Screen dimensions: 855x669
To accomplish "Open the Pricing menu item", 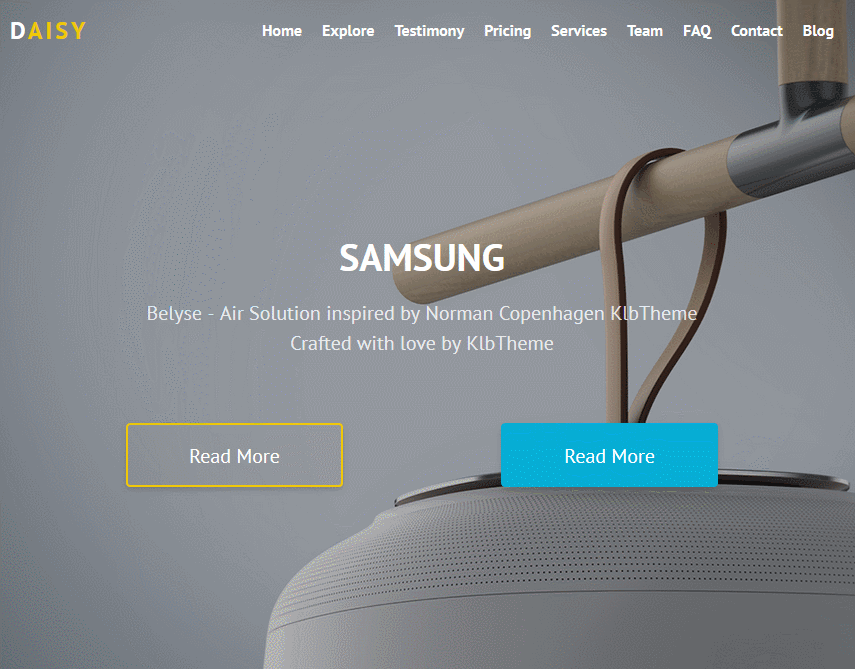I will point(508,31).
